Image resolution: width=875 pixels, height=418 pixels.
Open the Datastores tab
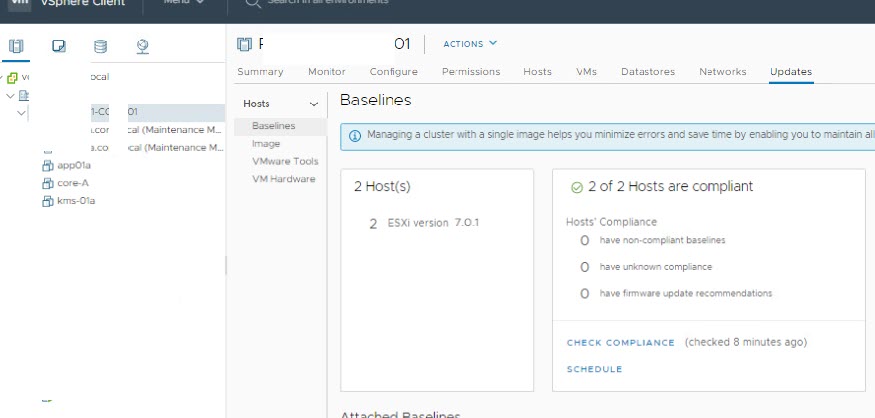[647, 72]
